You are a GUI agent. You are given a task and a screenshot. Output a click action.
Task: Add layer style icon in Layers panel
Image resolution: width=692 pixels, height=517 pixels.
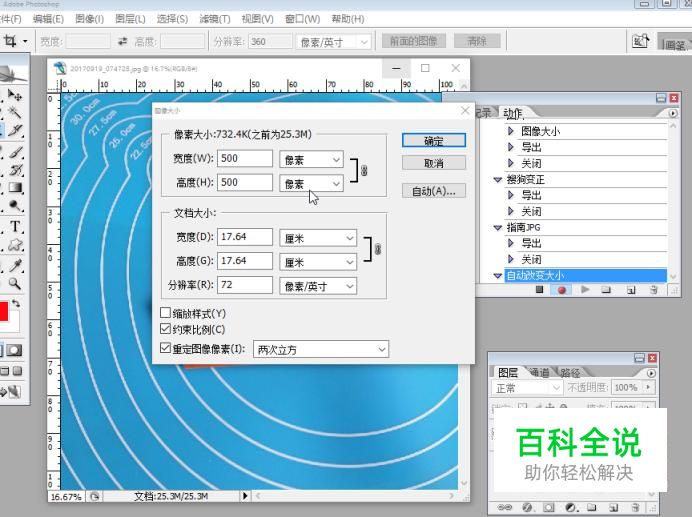pos(527,507)
